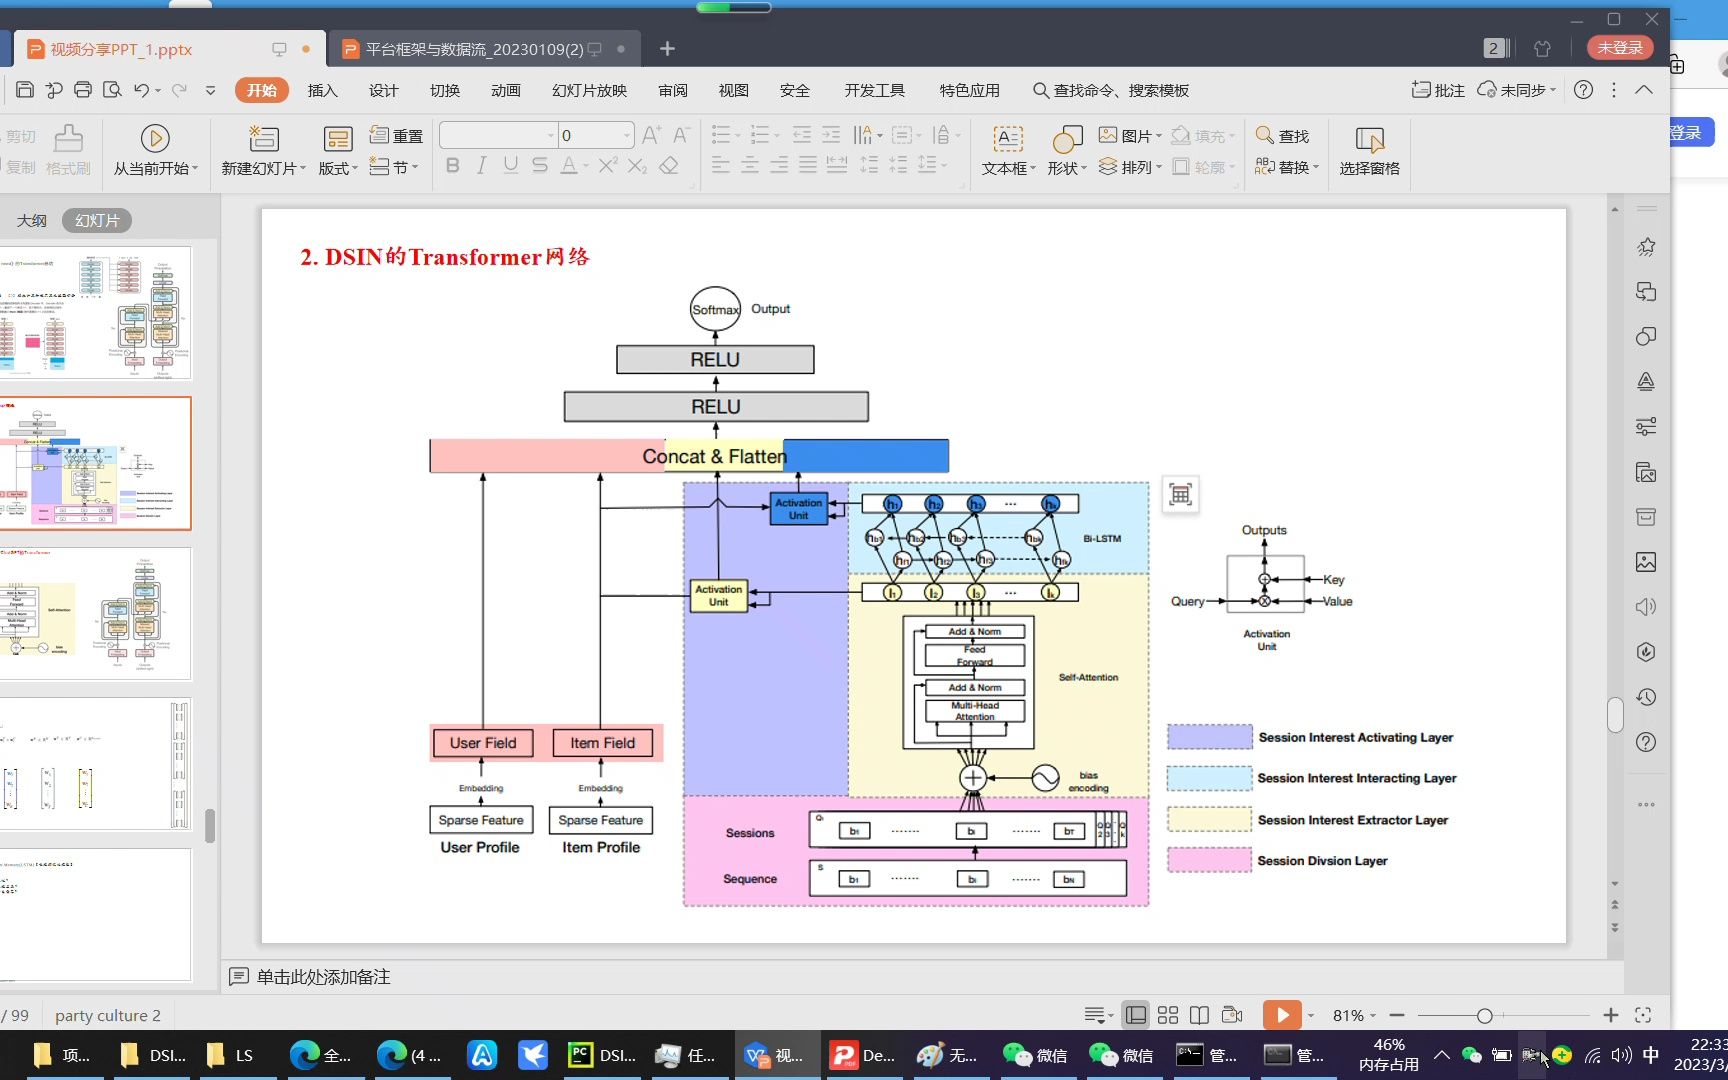Click the Print icon in quick access toolbar
The image size is (1728, 1080).
click(83, 90)
